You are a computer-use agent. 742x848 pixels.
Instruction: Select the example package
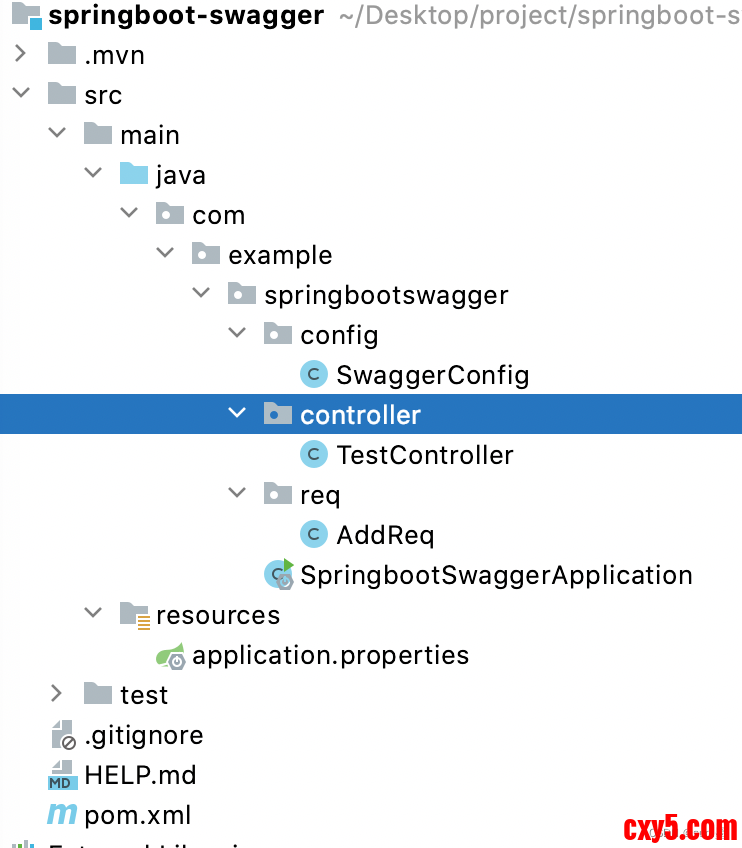[280, 255]
